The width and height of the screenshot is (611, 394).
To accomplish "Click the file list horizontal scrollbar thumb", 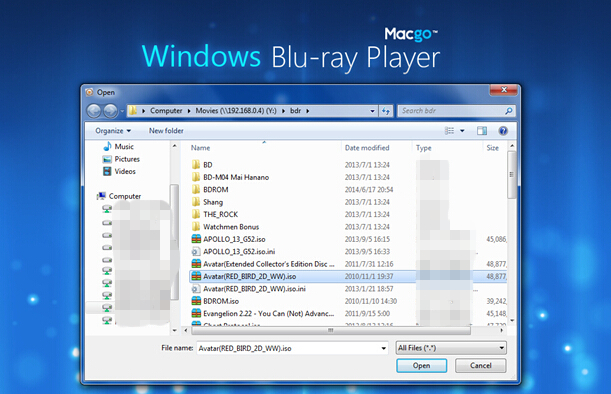I will (330, 330).
